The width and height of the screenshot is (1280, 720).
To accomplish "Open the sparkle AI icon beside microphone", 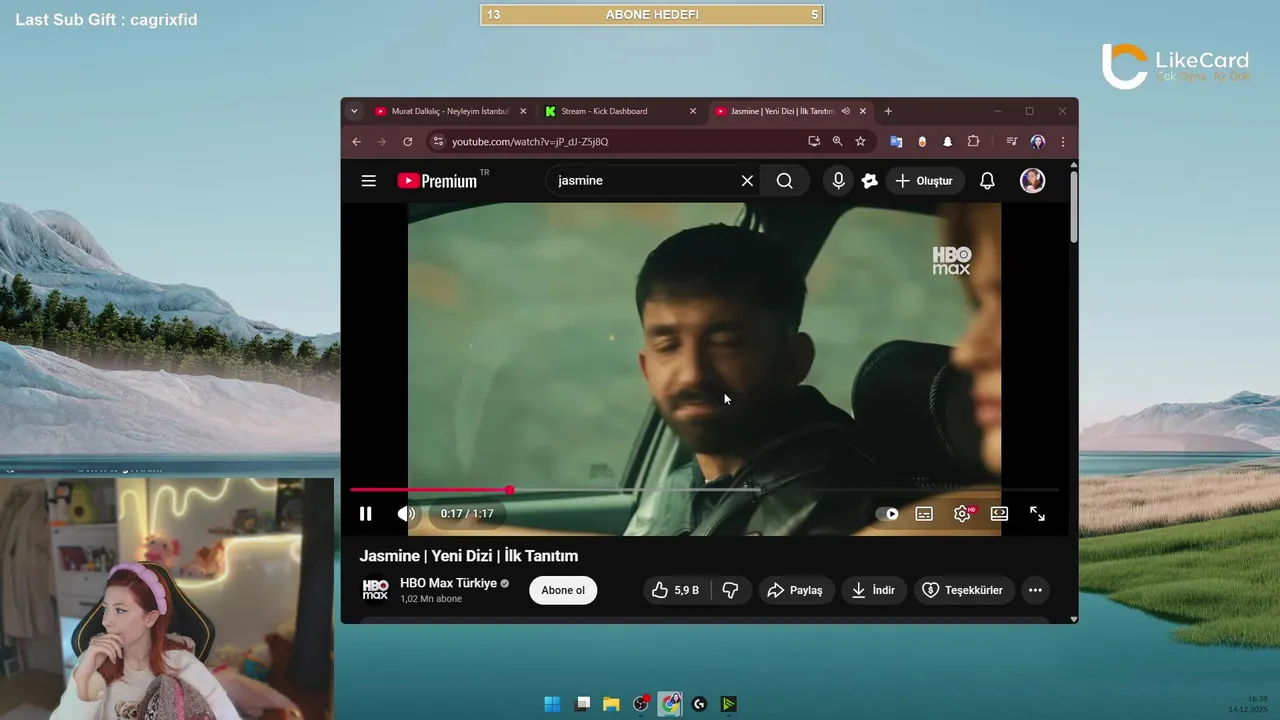I will 869,181.
